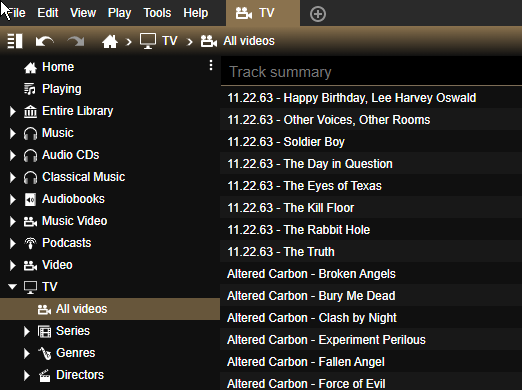The width and height of the screenshot is (522, 390).
Task: Expand the Genres node
Action: click(x=27, y=353)
